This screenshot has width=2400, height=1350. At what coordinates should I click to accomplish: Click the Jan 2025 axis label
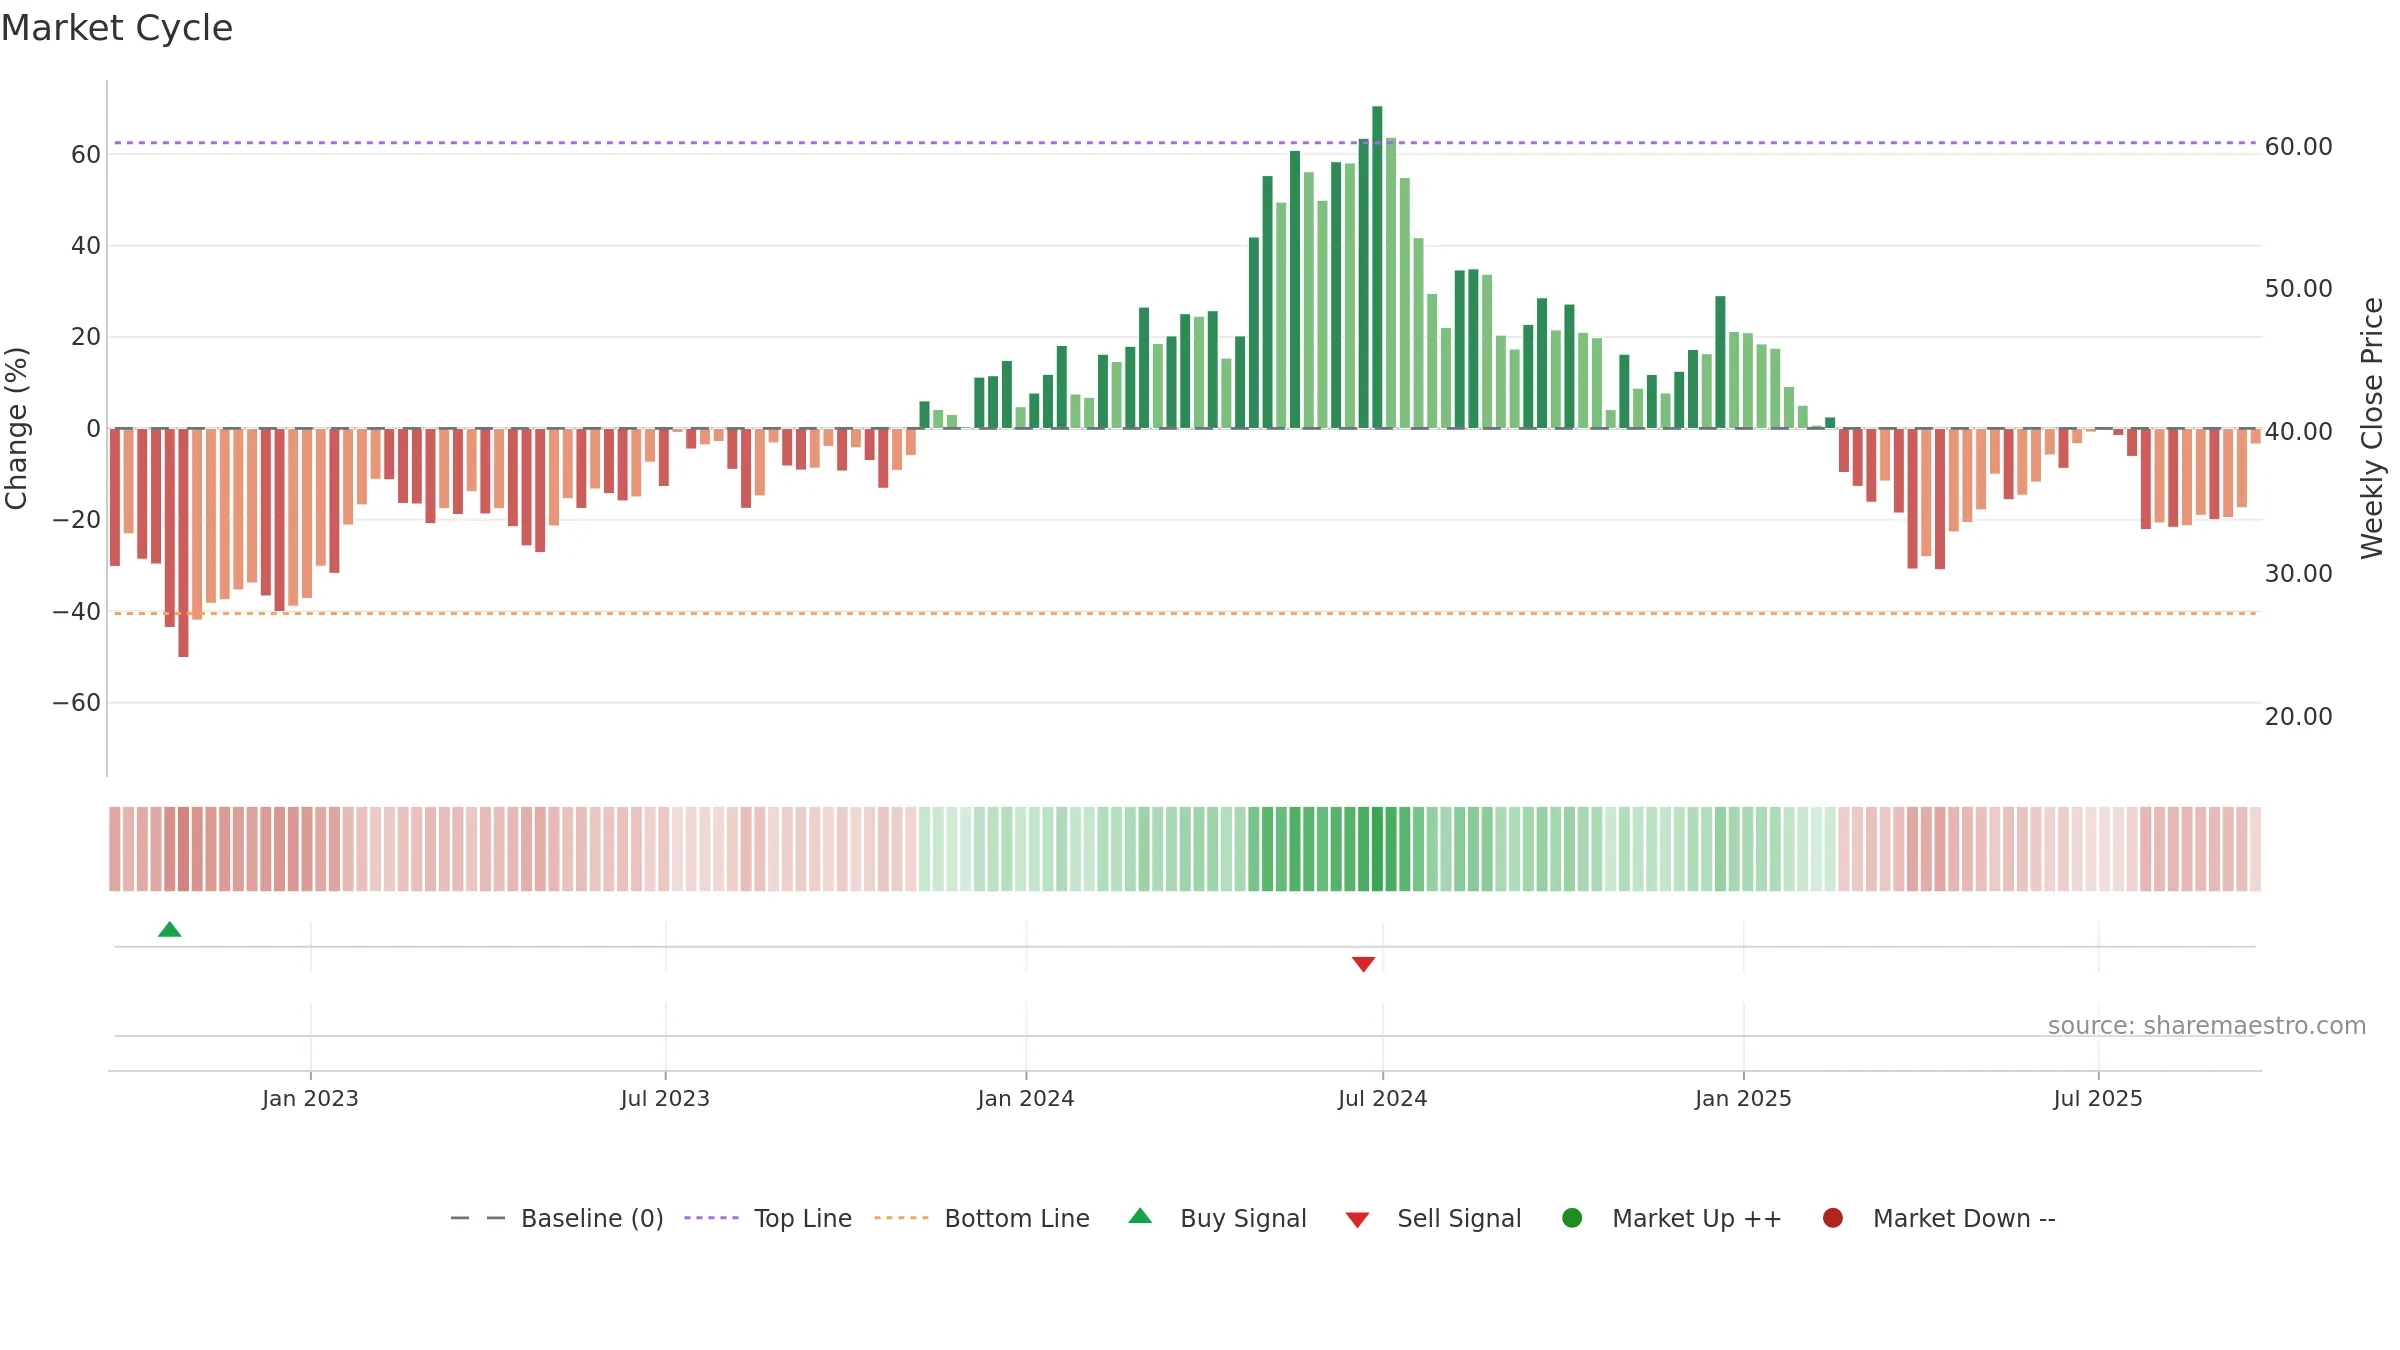(1743, 1098)
